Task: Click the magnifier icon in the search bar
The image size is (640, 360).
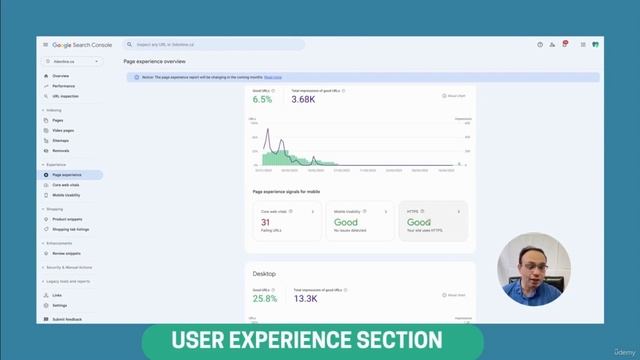Action: [x=129, y=44]
